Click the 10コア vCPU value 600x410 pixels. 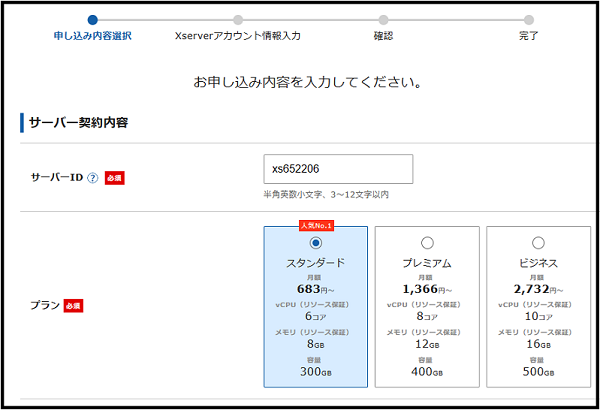[538, 316]
